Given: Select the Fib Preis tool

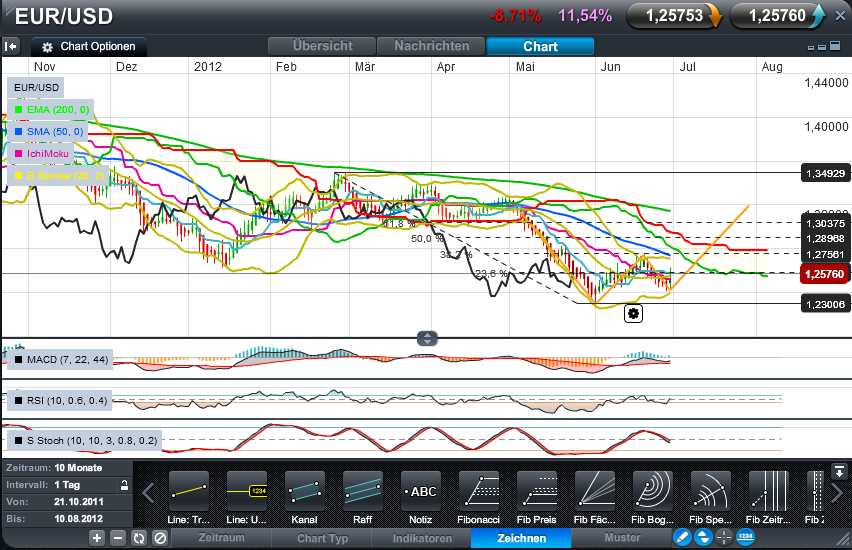Looking at the screenshot, I should [x=537, y=492].
